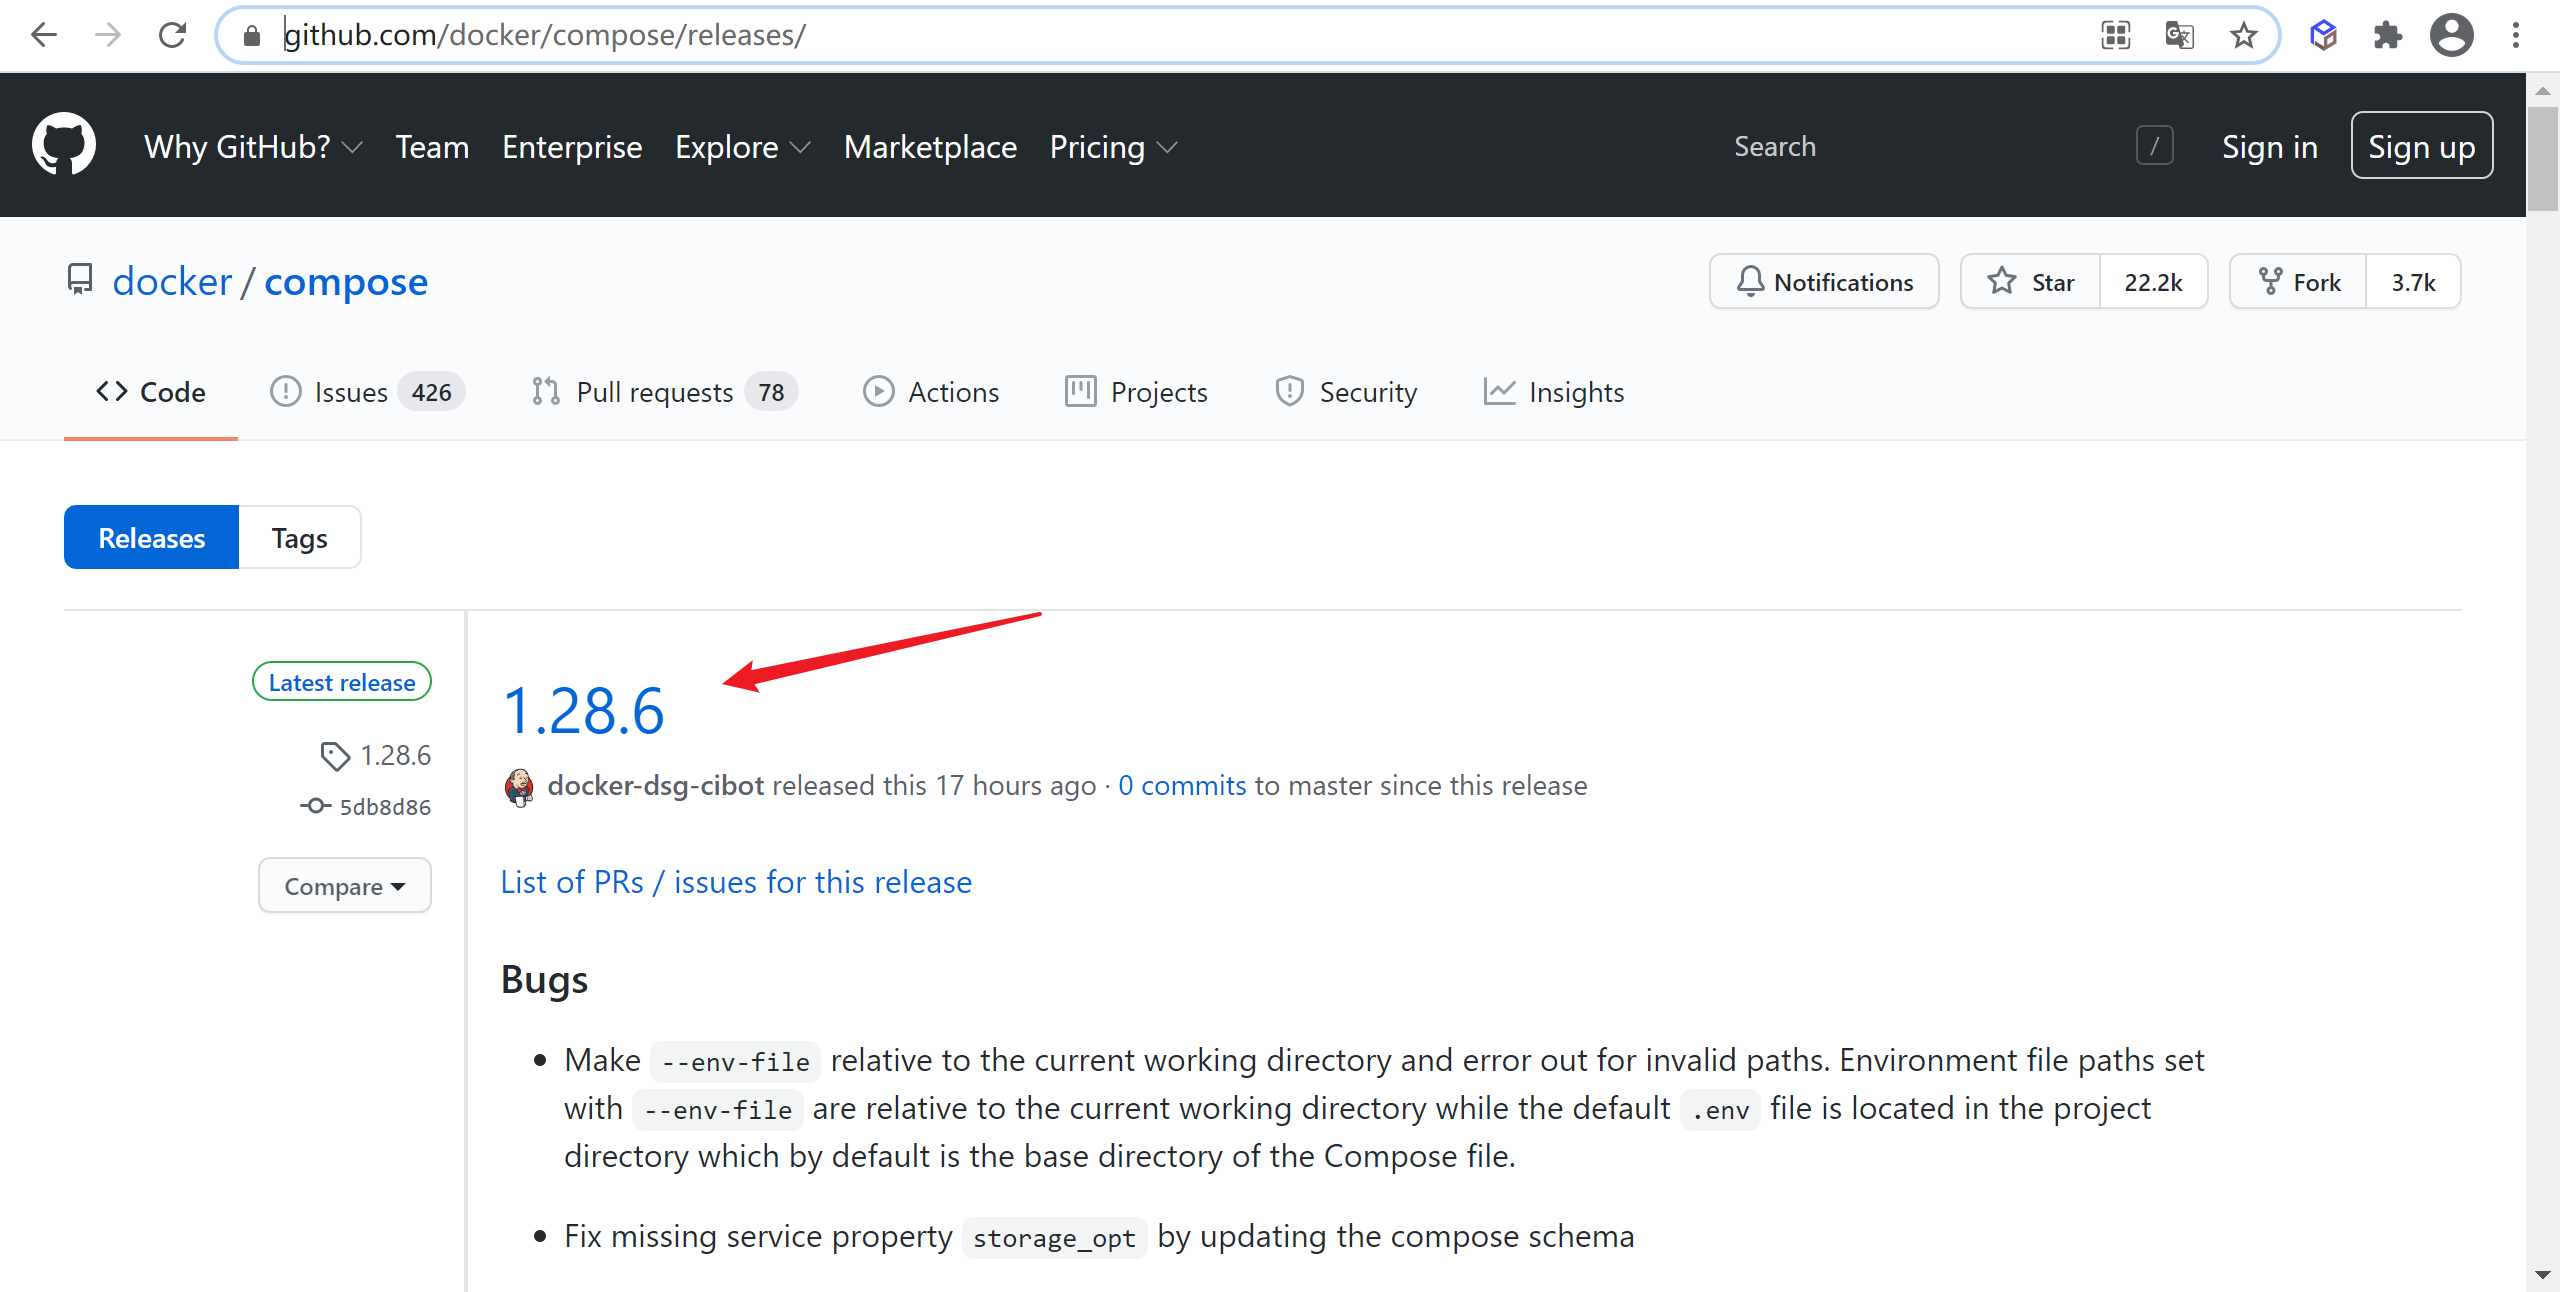Open the 1.28.6 release title link
The height and width of the screenshot is (1292, 2560).
click(x=583, y=711)
